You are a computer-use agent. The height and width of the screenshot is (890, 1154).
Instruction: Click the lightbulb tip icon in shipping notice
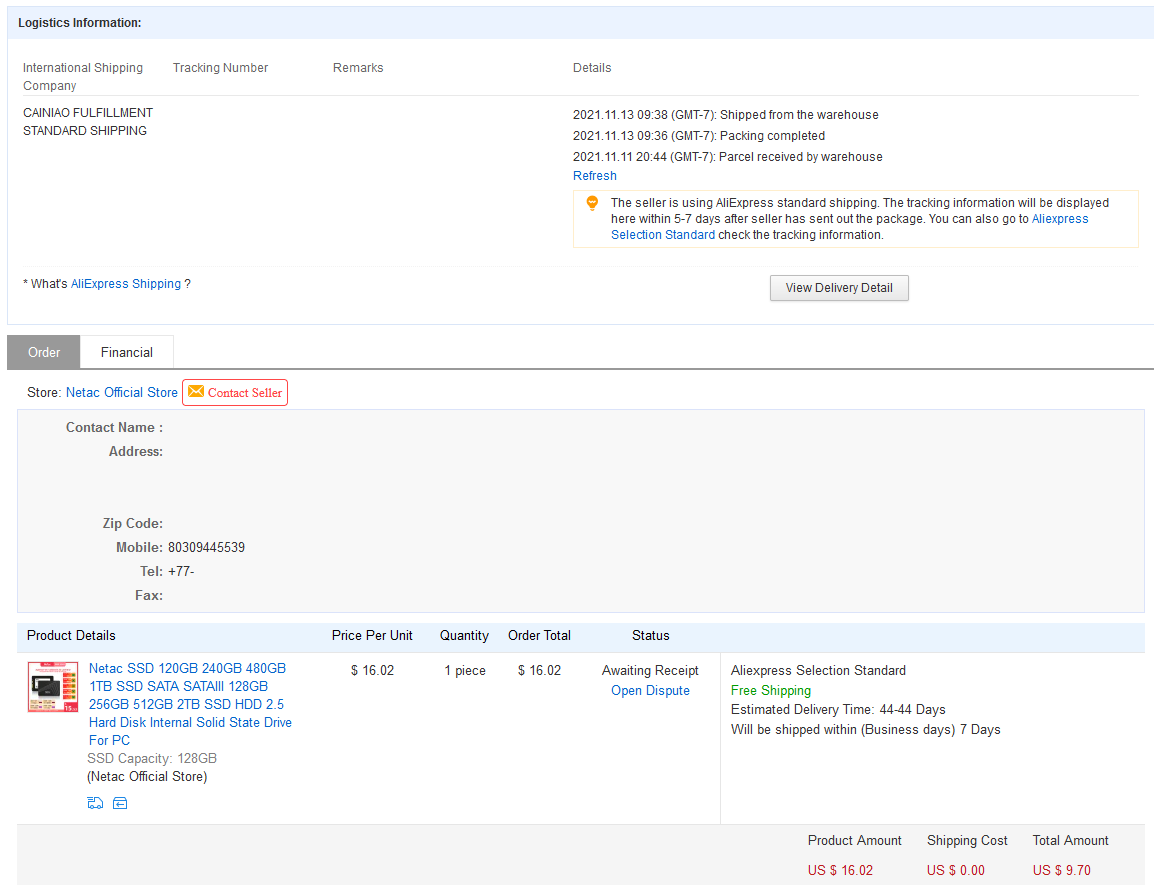pos(592,203)
